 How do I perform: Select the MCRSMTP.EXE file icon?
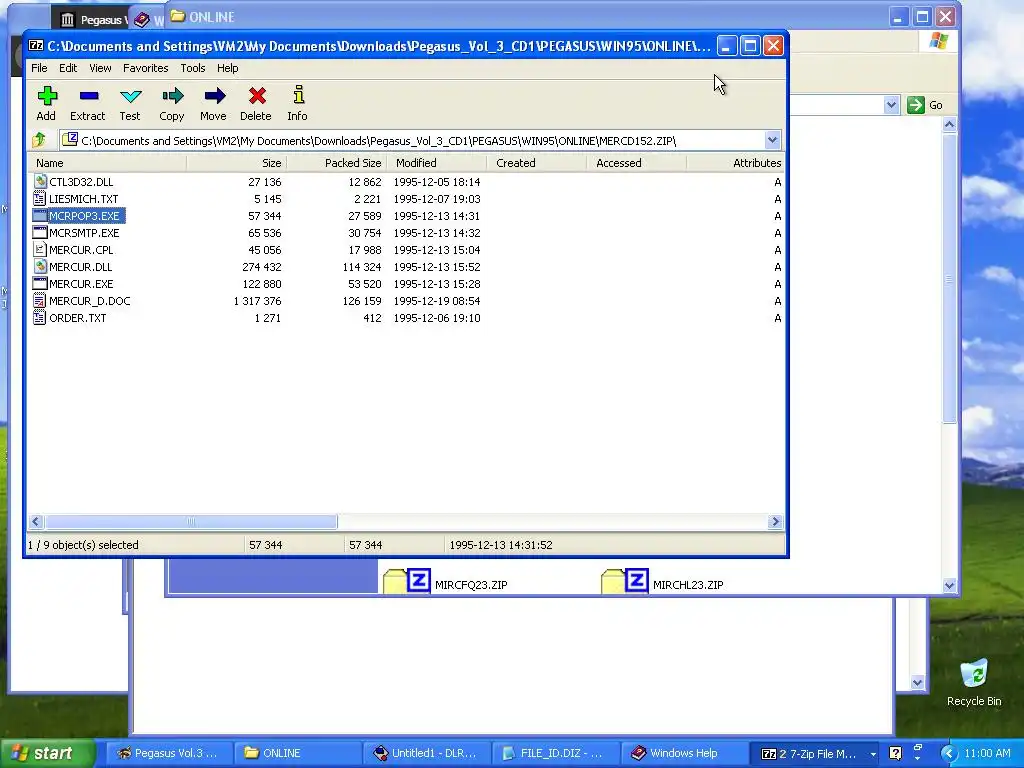tap(40, 232)
